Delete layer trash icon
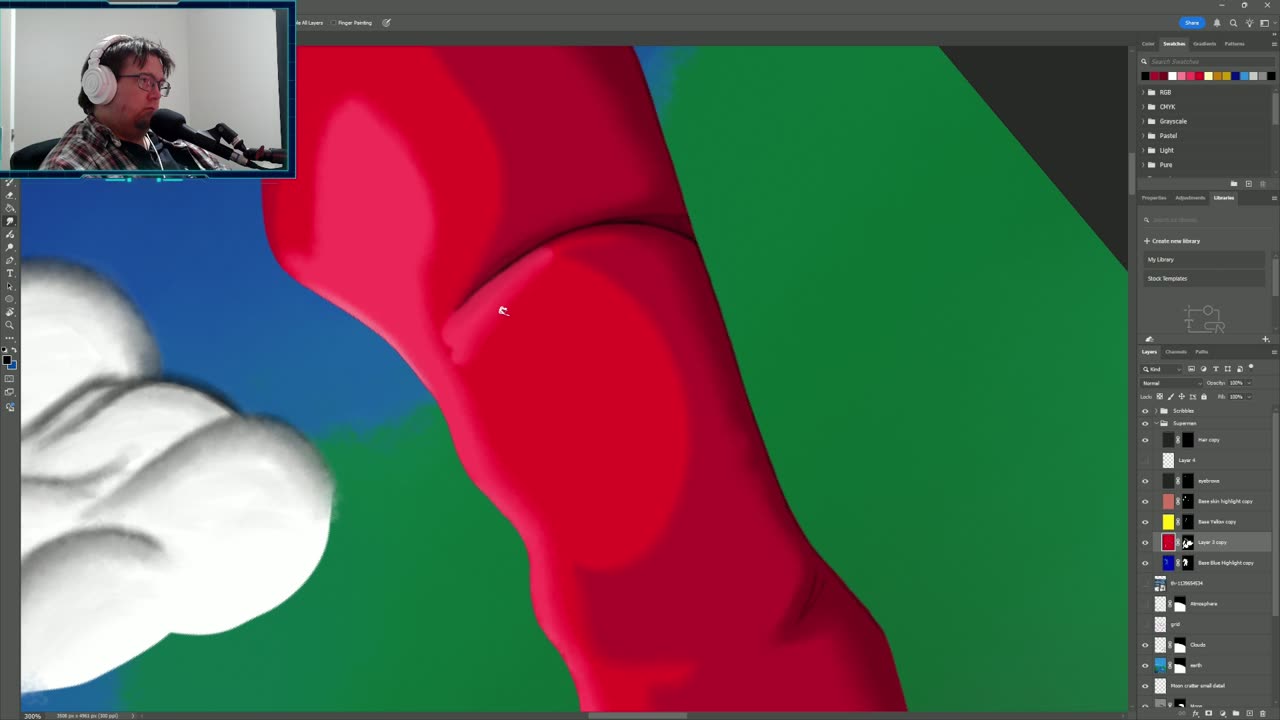 (x=1262, y=713)
